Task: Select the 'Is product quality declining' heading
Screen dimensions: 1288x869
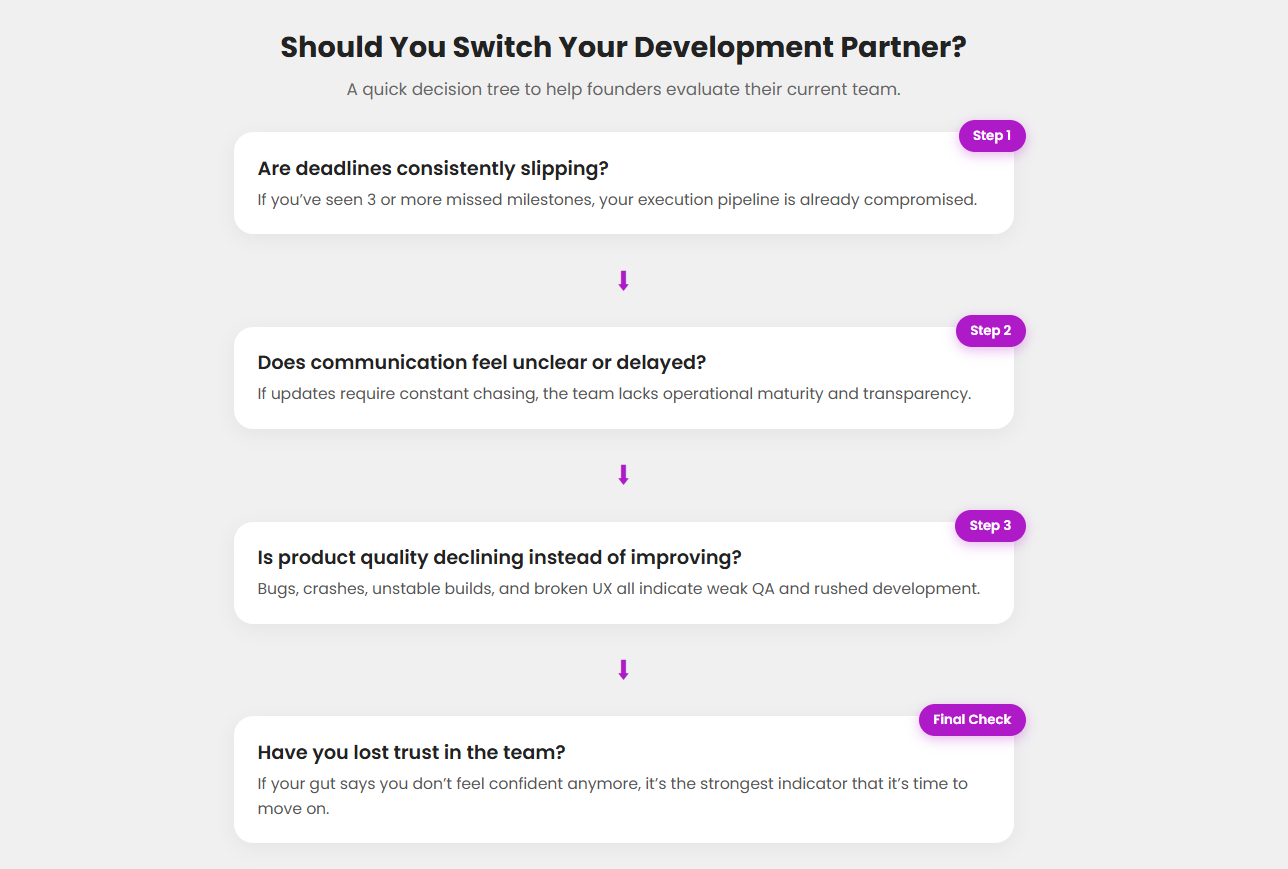Action: (499, 557)
